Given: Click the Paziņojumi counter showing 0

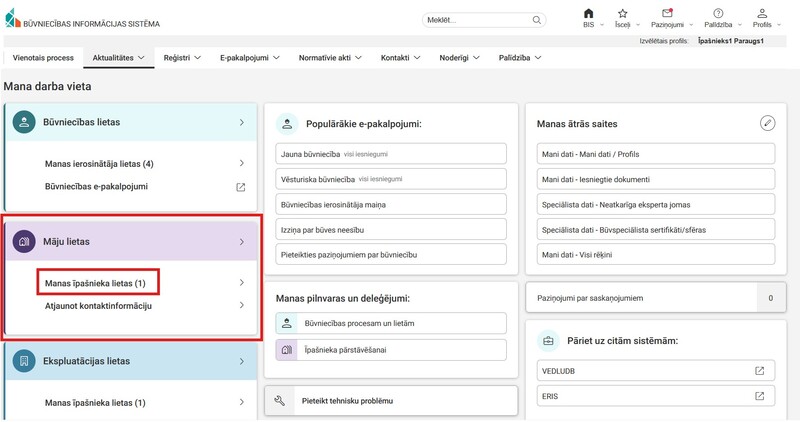Looking at the screenshot, I should tap(770, 298).
